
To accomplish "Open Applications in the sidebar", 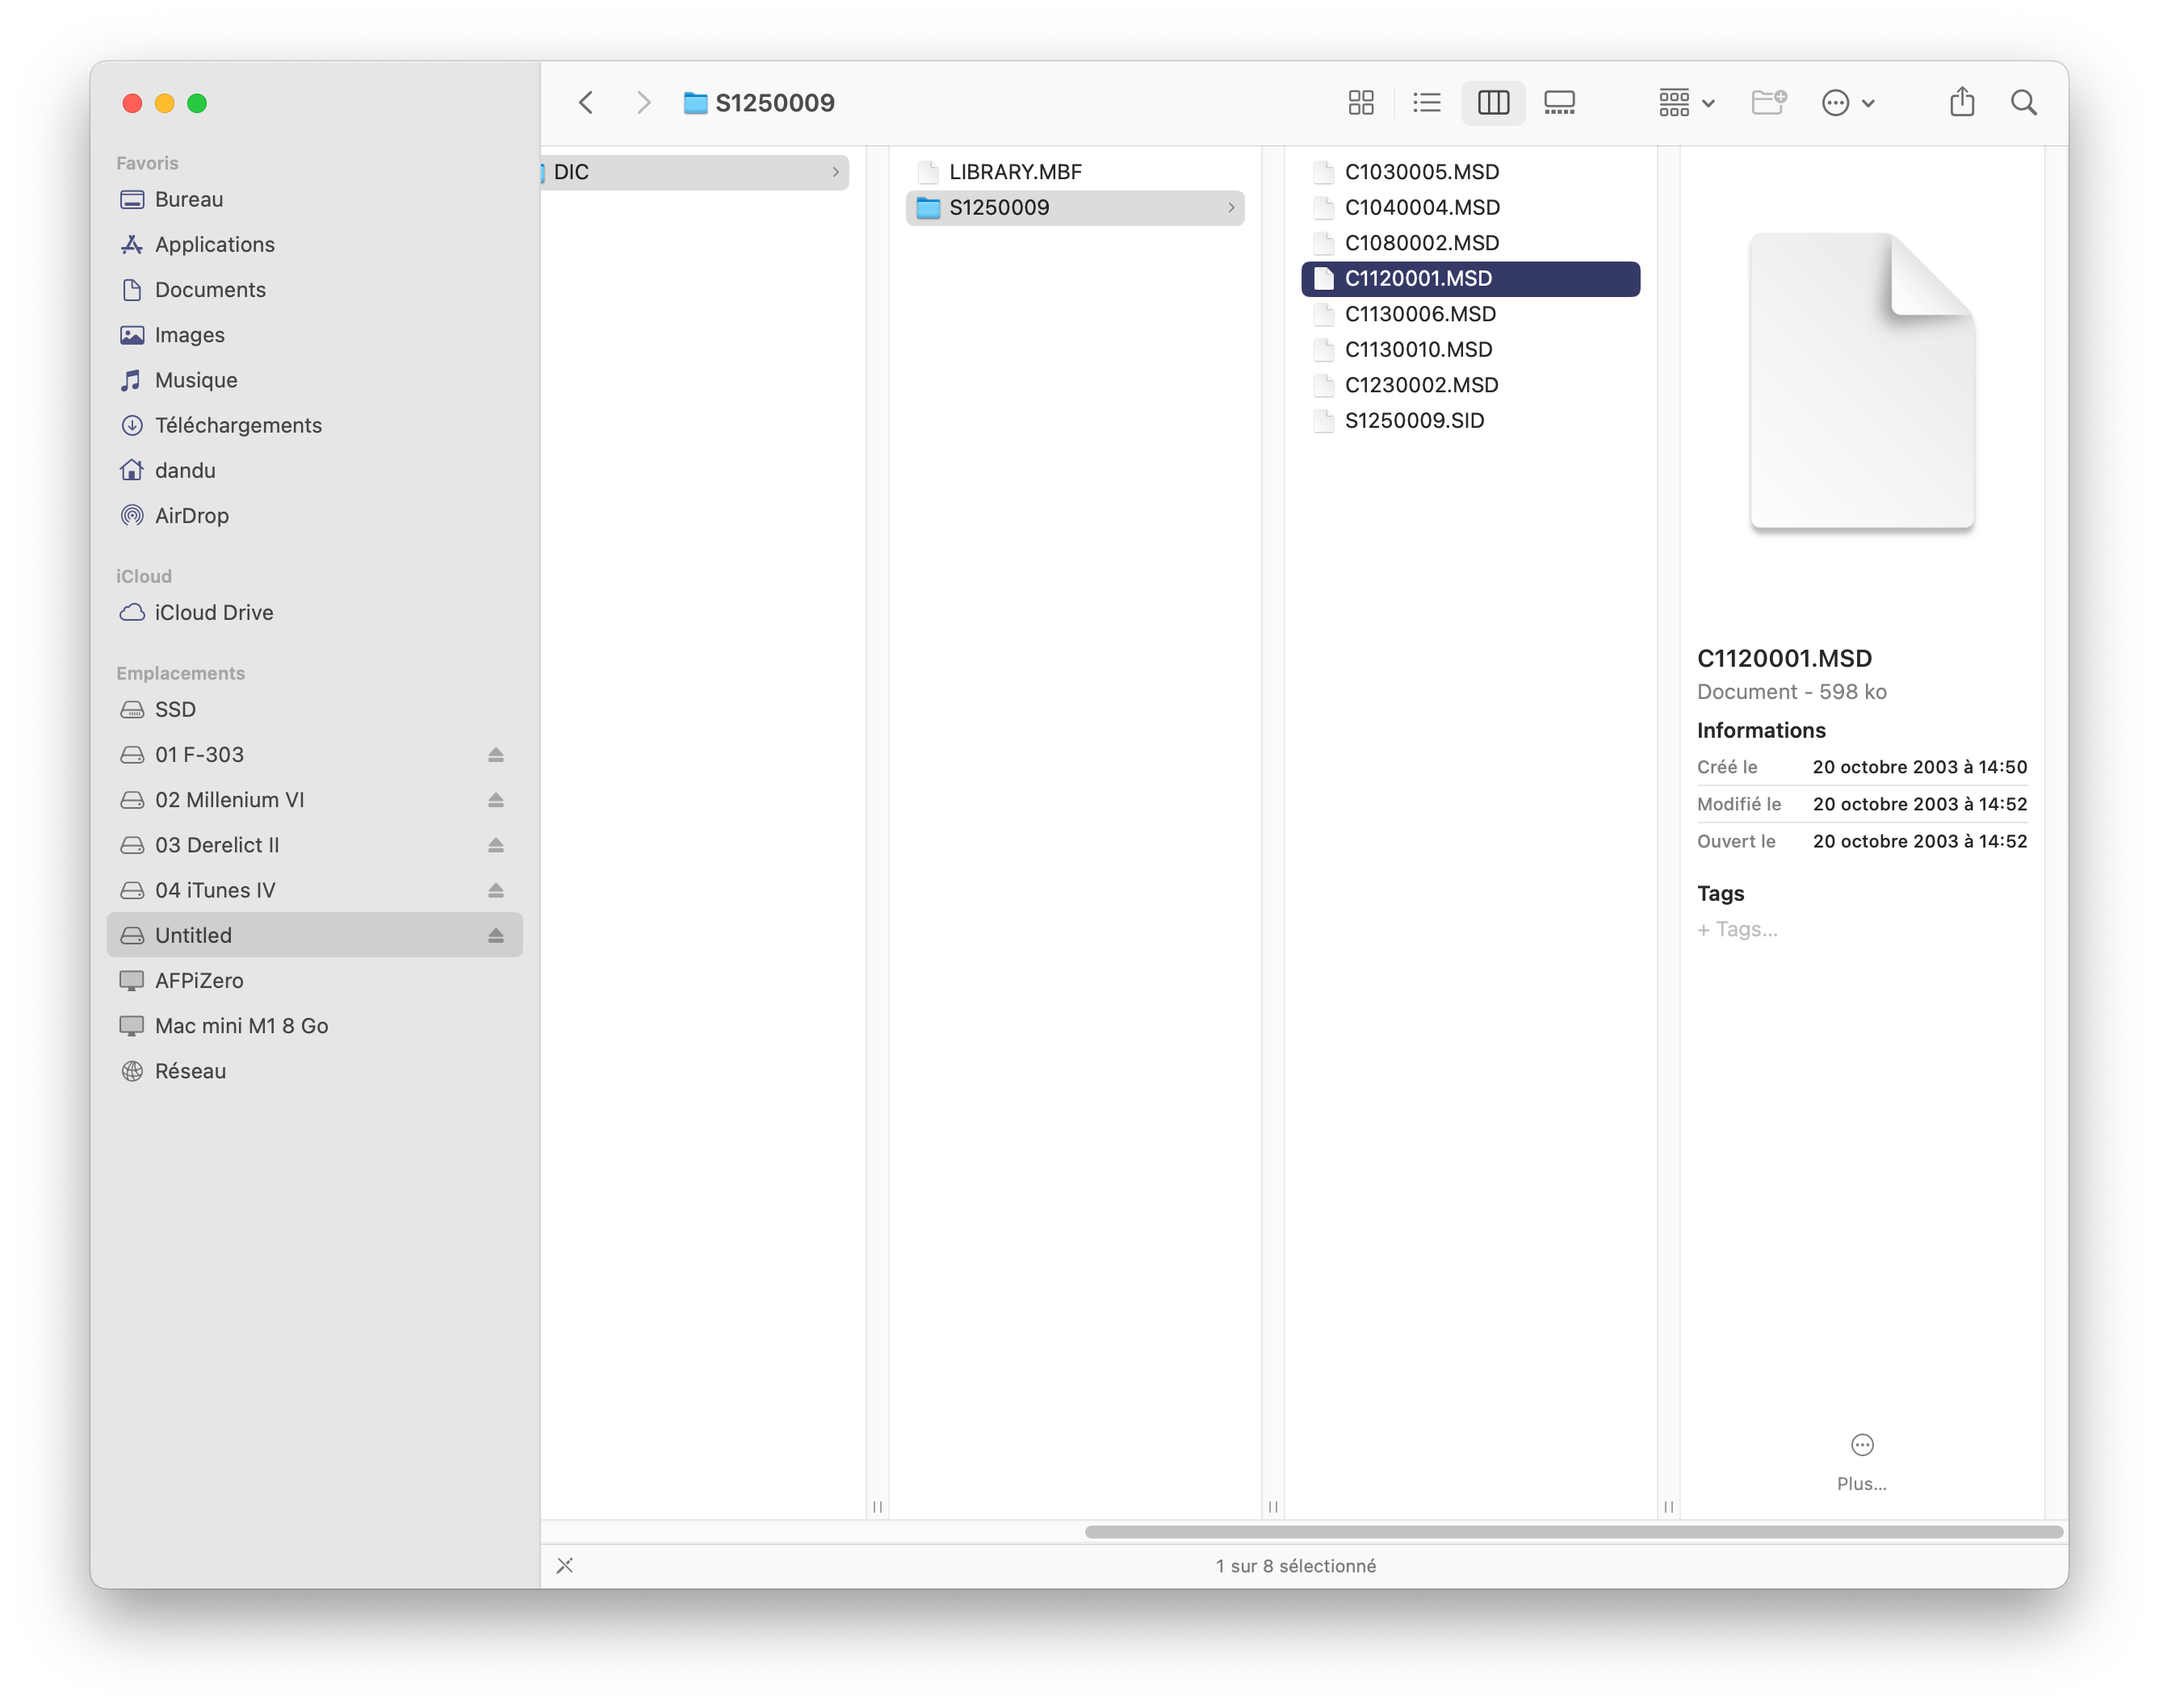I will coord(314,244).
